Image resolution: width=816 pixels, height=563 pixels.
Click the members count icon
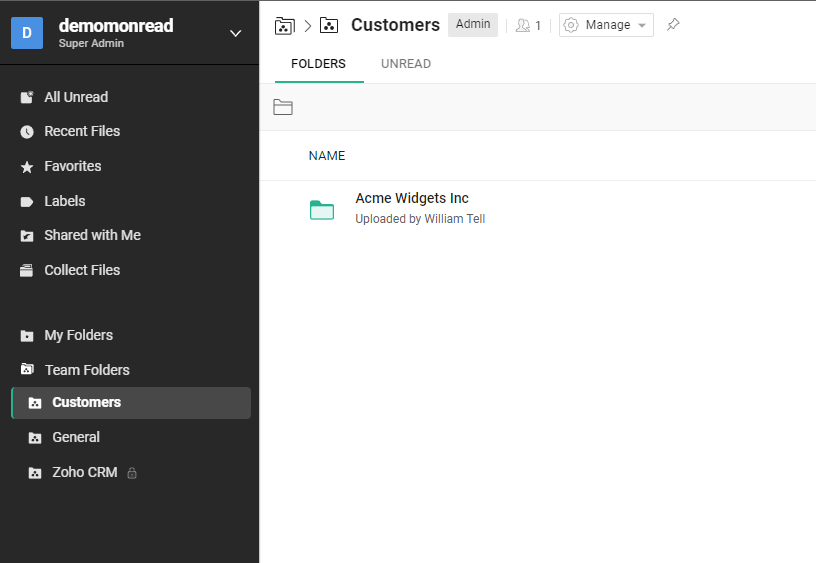coord(528,25)
